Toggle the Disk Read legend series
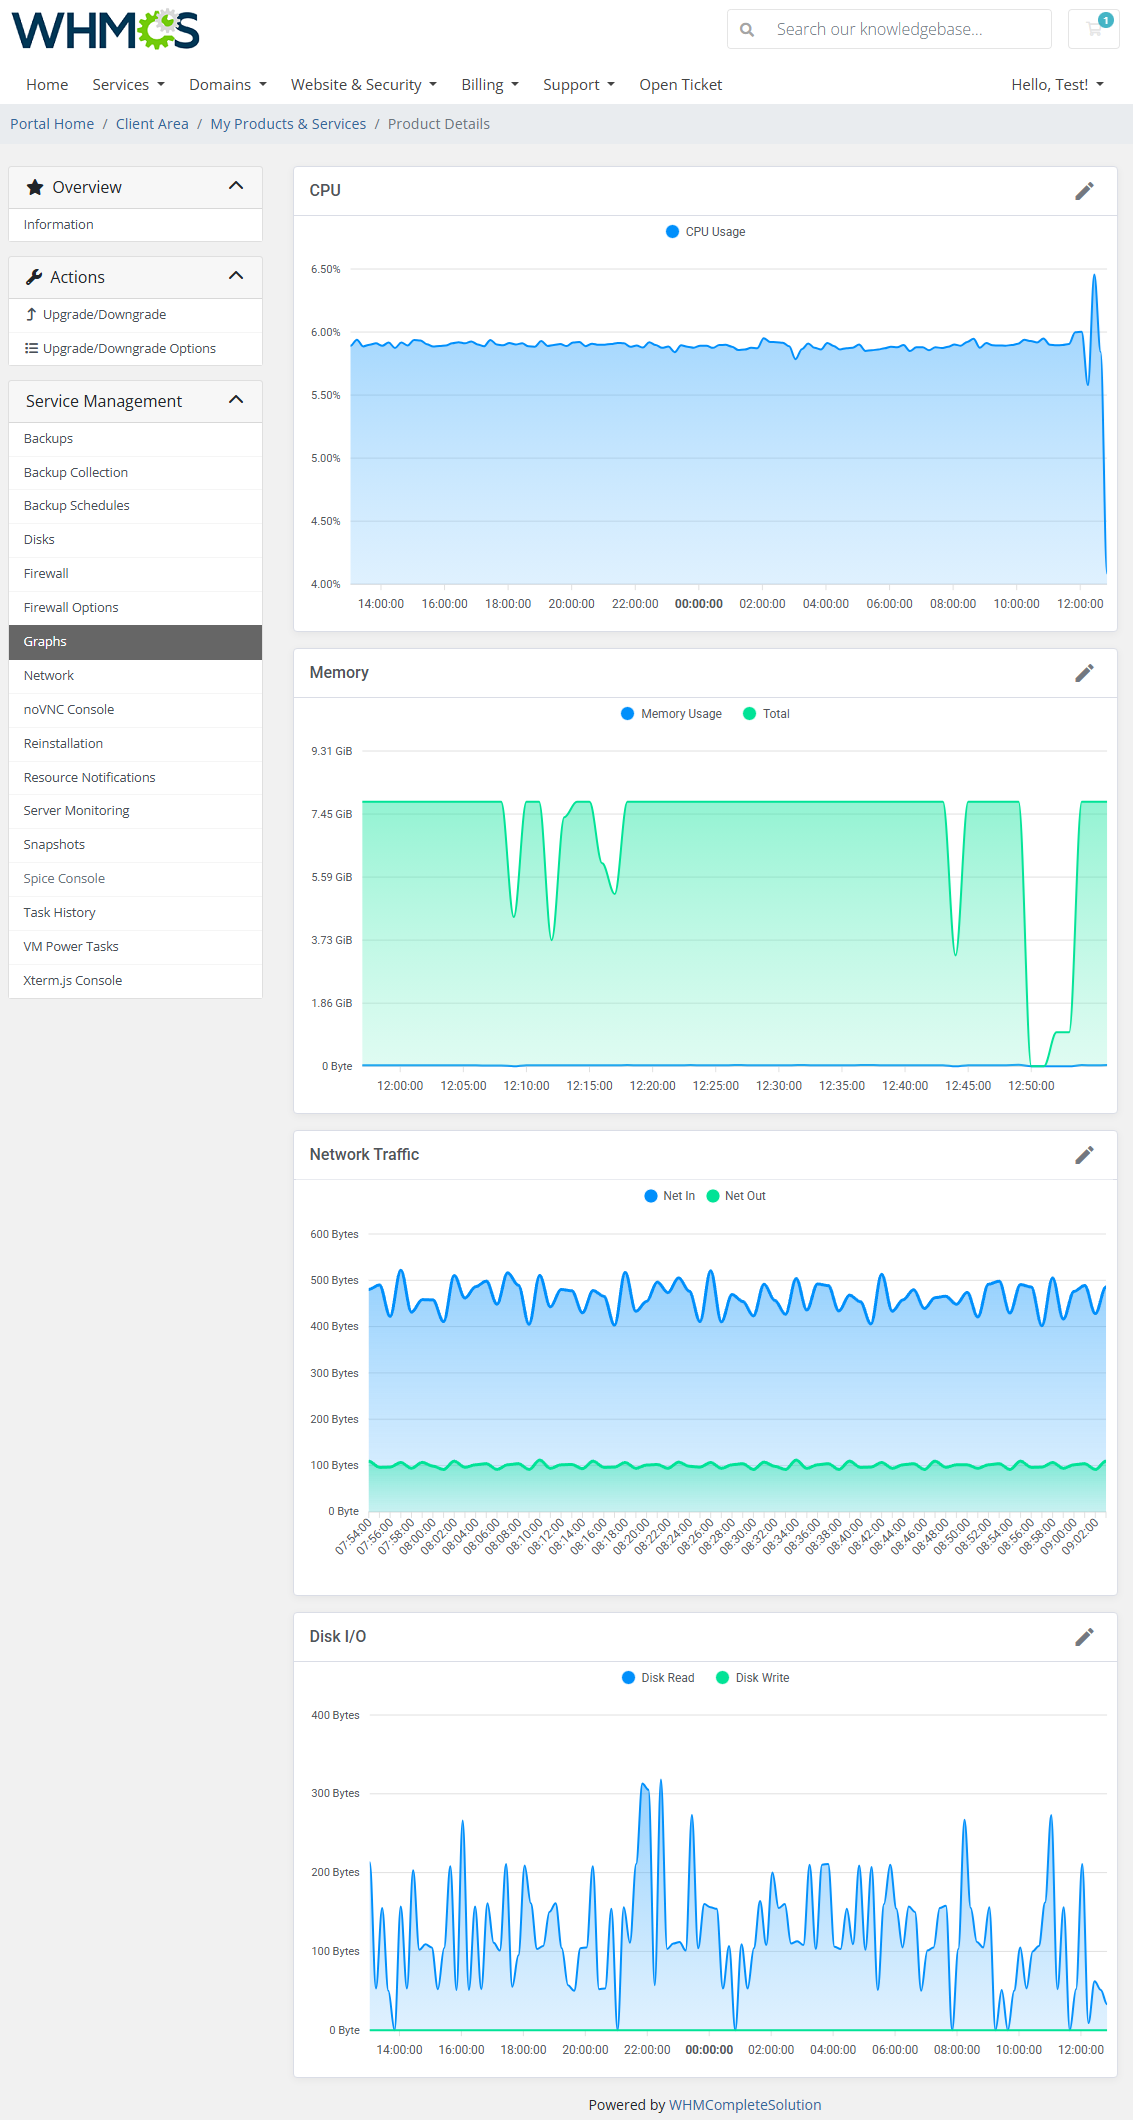Screen dimensions: 1133x2120 coord(658,1678)
